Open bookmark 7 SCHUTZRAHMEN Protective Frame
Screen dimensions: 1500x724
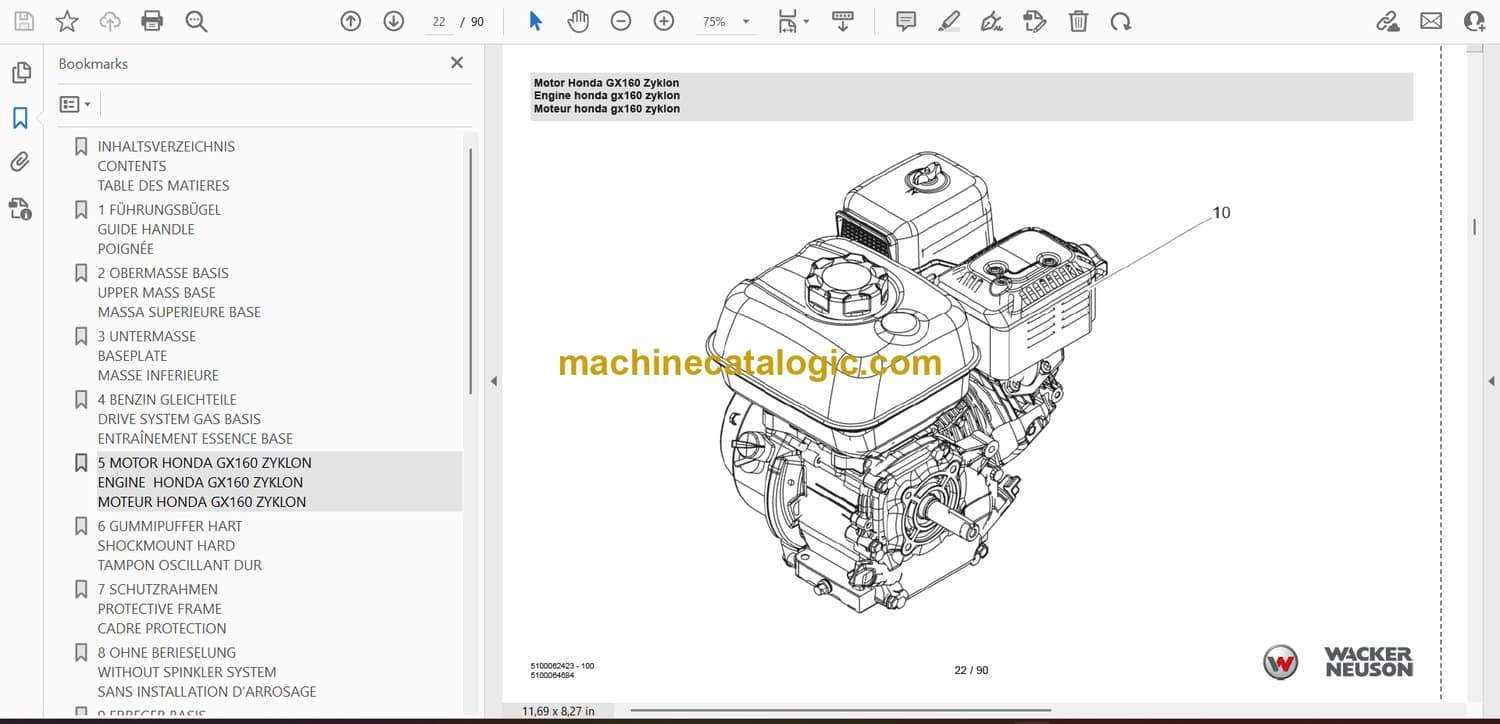[x=157, y=590]
